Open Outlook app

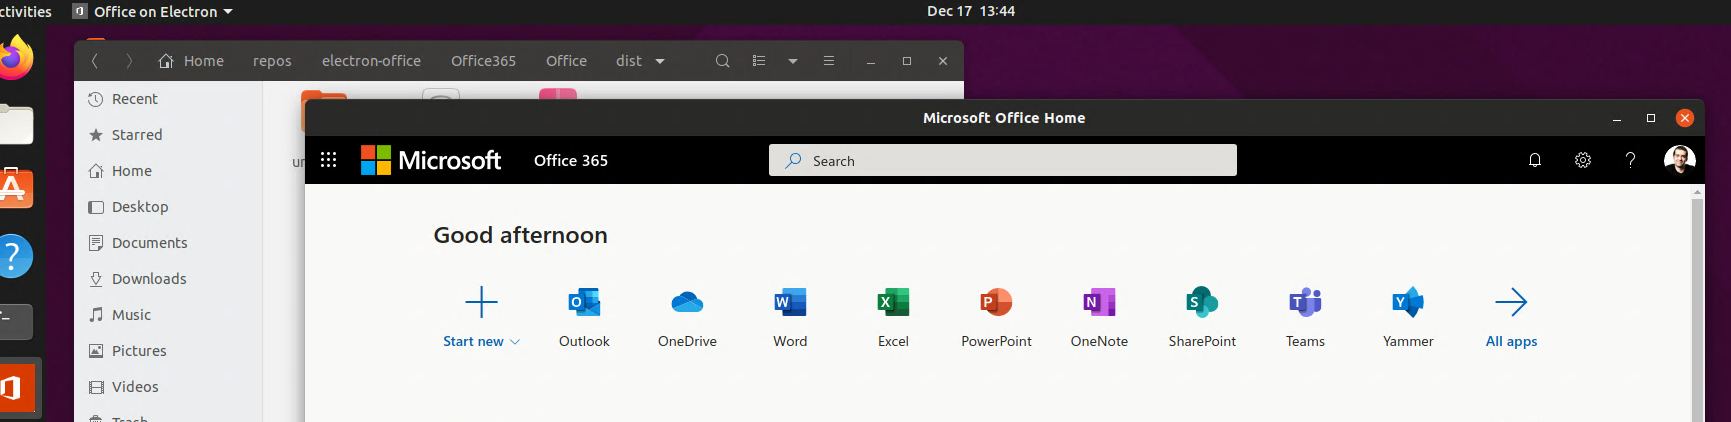tap(584, 318)
